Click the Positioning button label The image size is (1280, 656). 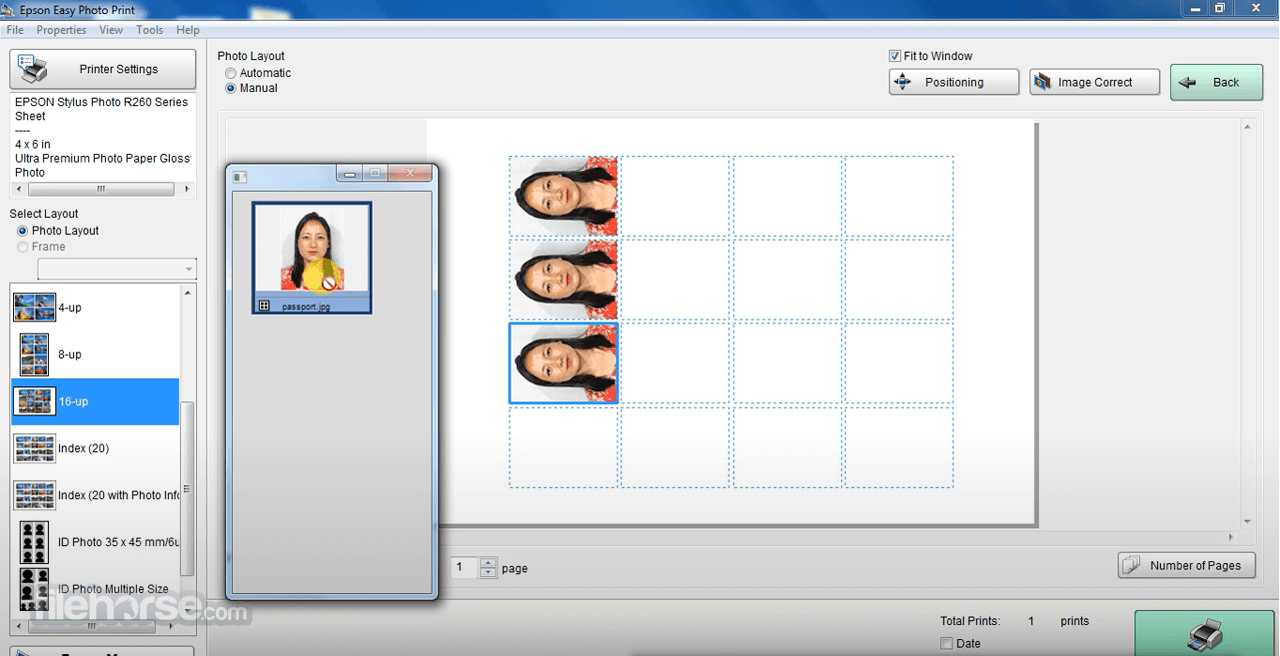click(954, 82)
